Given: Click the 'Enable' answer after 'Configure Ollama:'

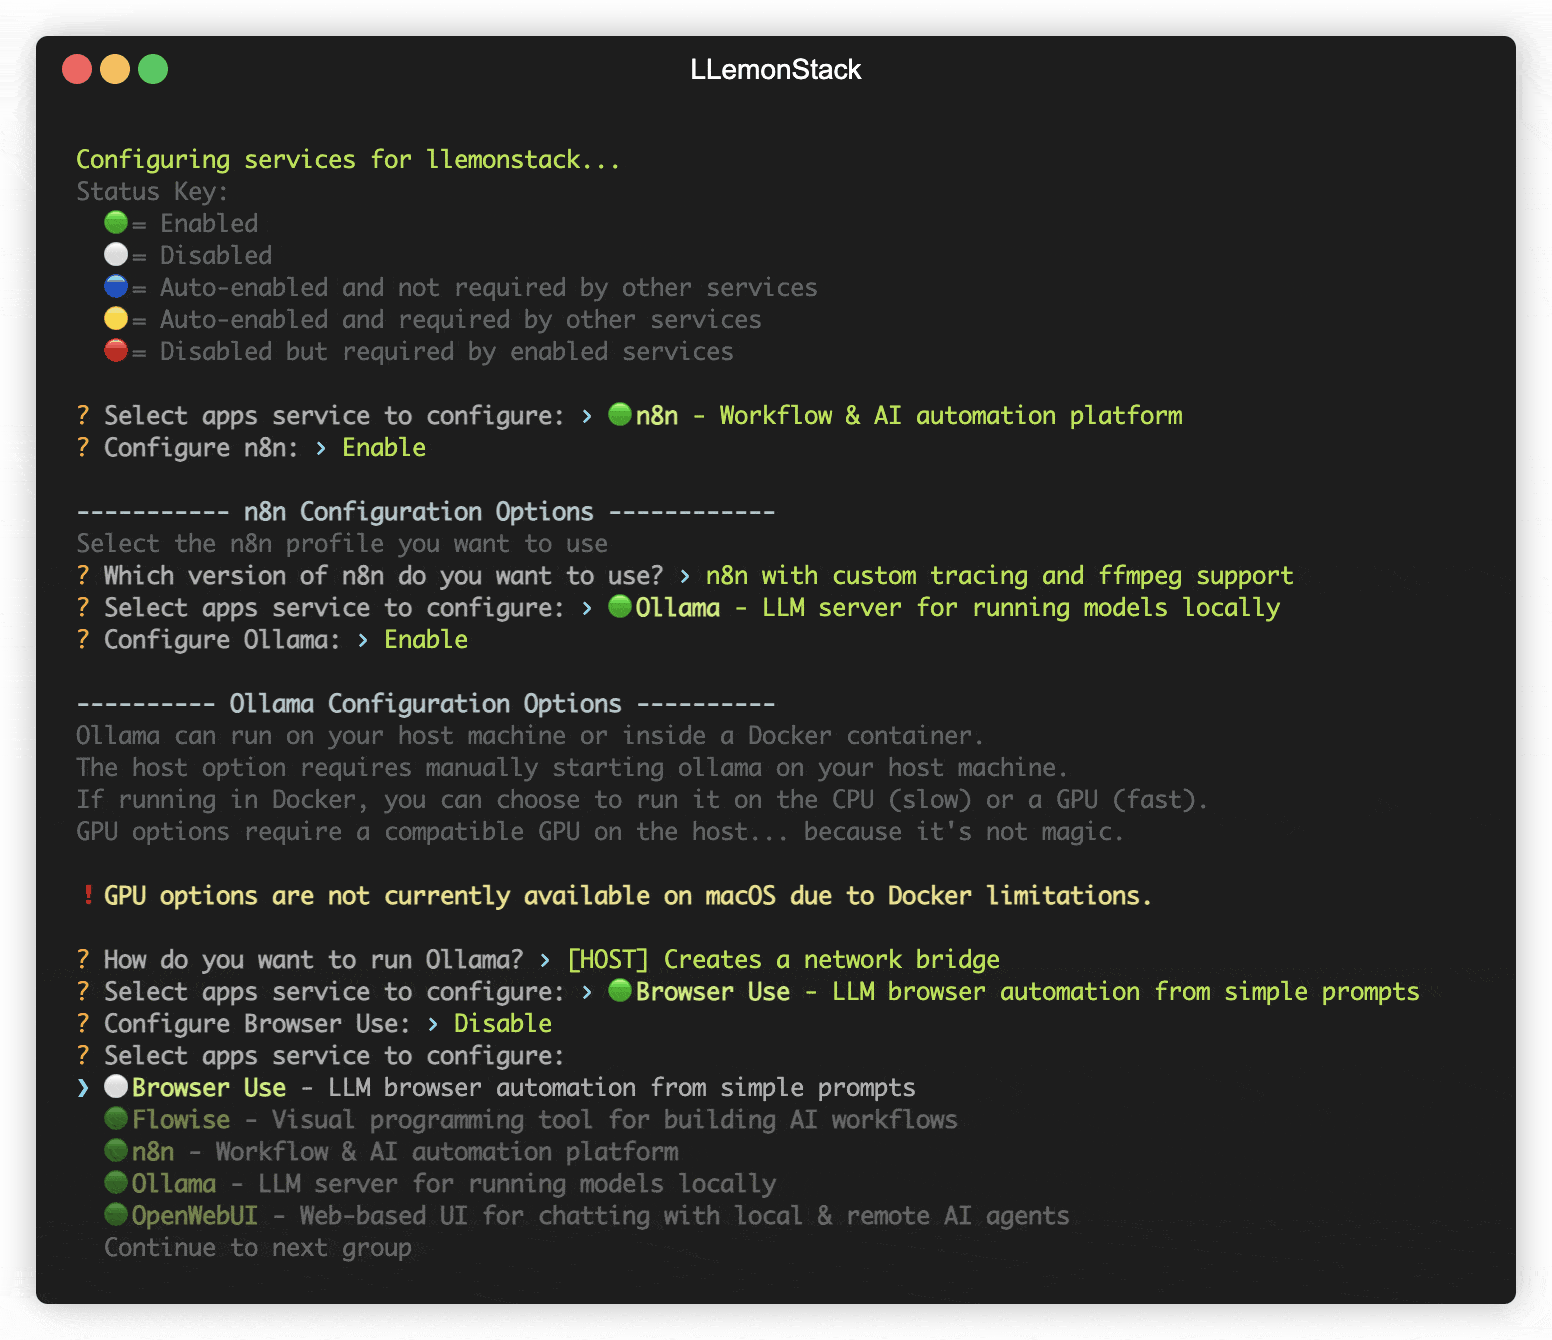Looking at the screenshot, I should click(x=426, y=639).
